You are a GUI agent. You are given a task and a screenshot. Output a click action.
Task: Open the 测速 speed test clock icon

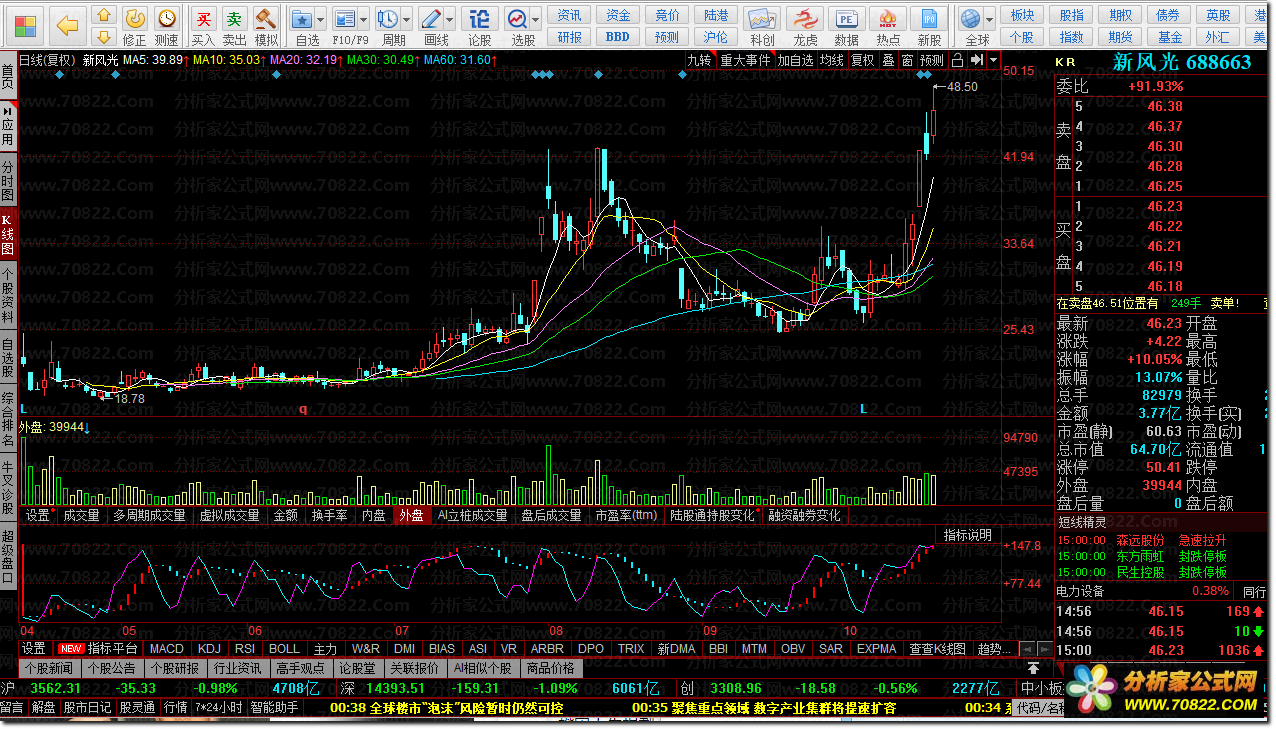click(x=166, y=26)
